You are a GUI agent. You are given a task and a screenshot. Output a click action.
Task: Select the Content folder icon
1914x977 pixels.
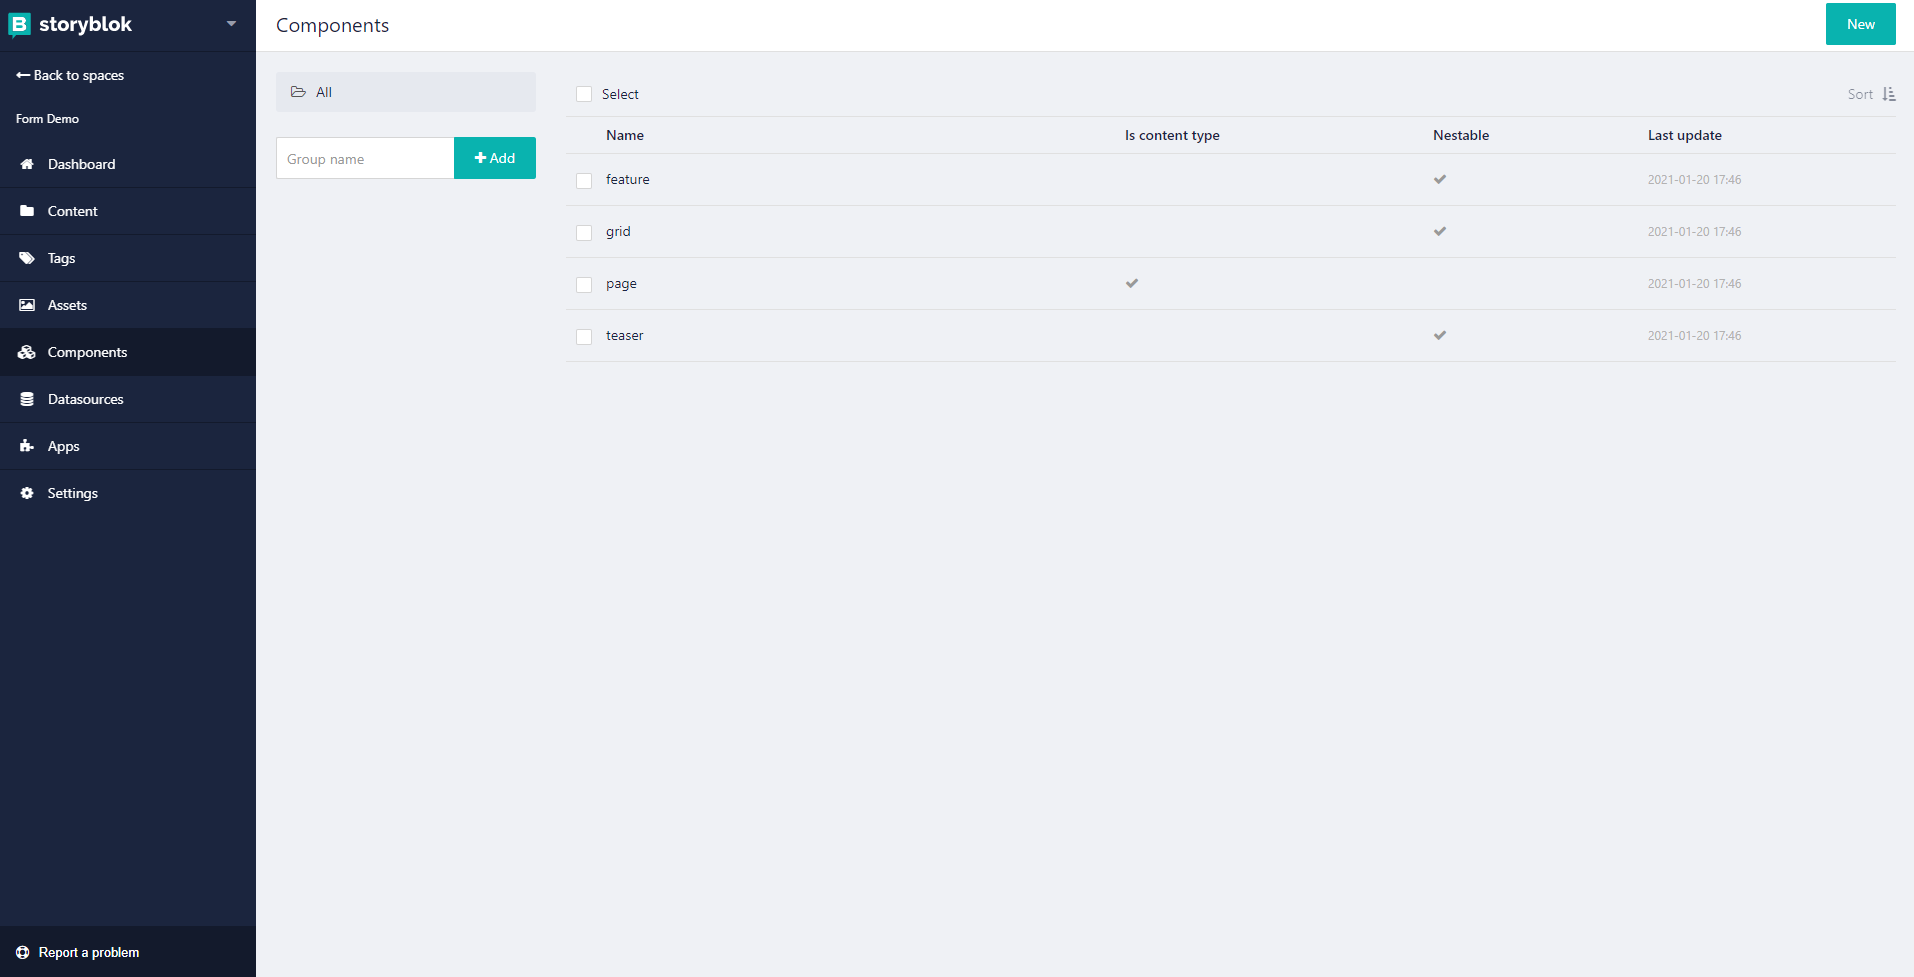point(27,211)
